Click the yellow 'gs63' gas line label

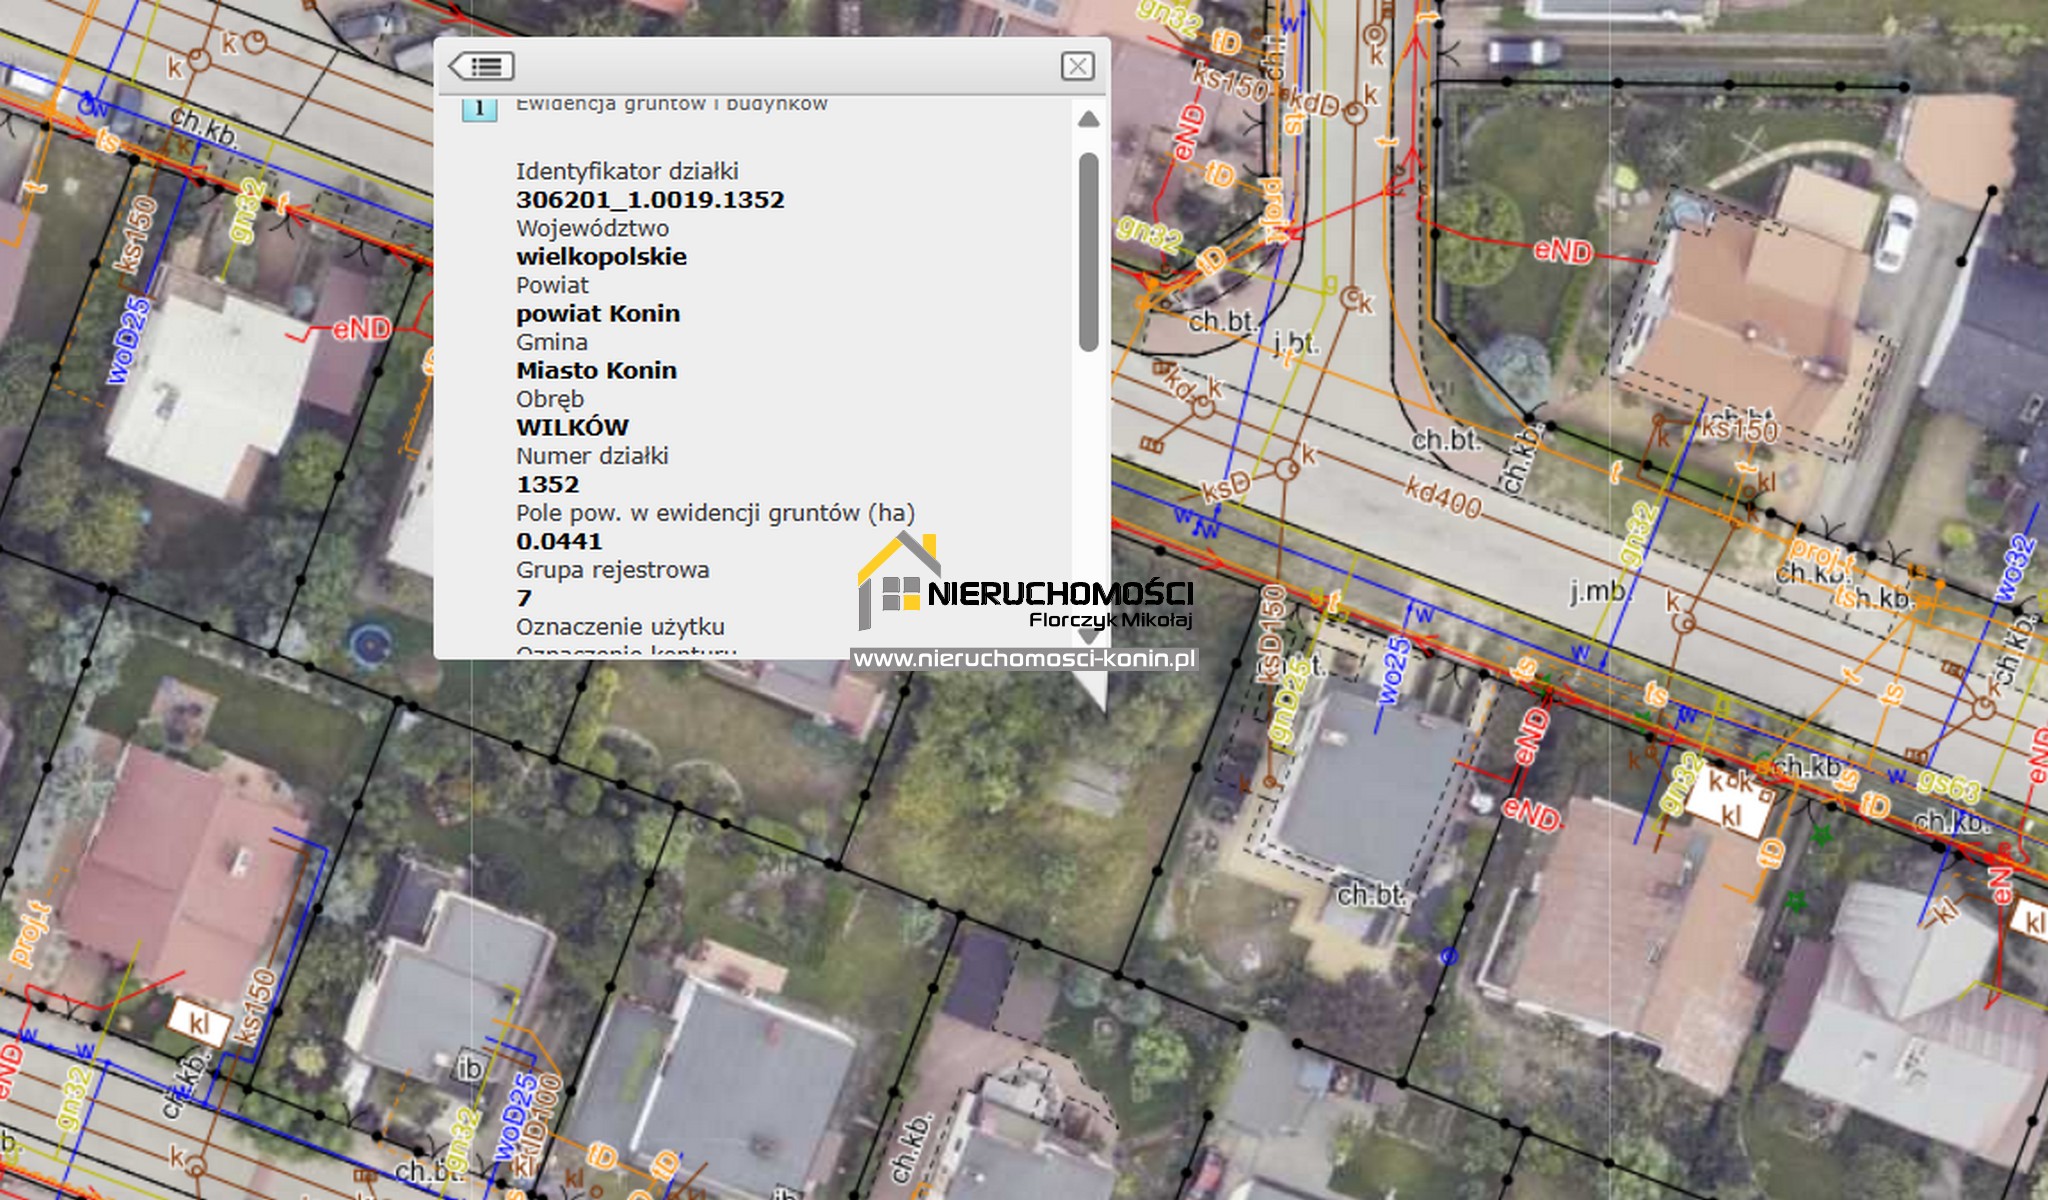coord(1947,787)
